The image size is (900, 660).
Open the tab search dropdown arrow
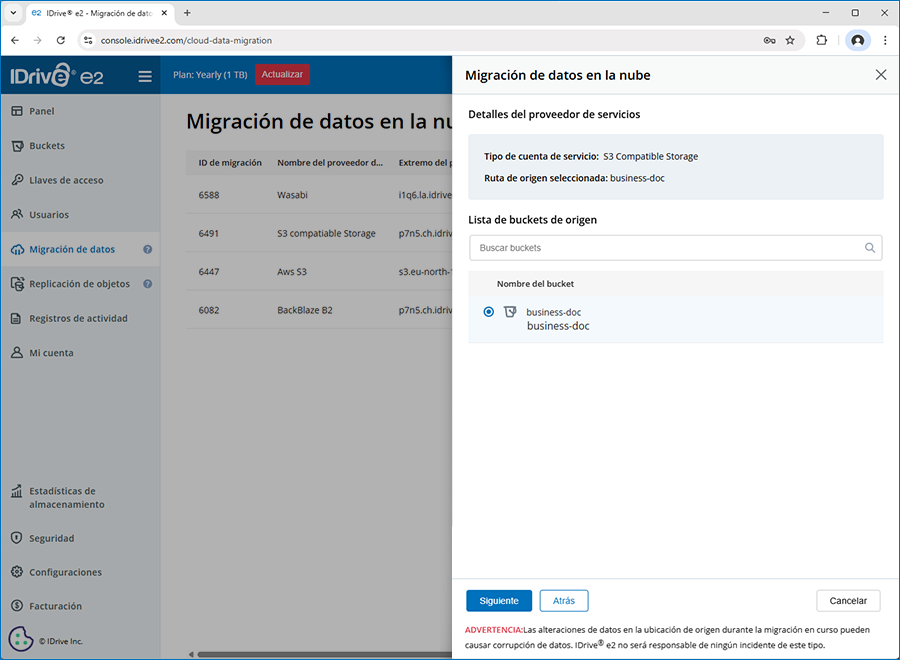click(13, 13)
